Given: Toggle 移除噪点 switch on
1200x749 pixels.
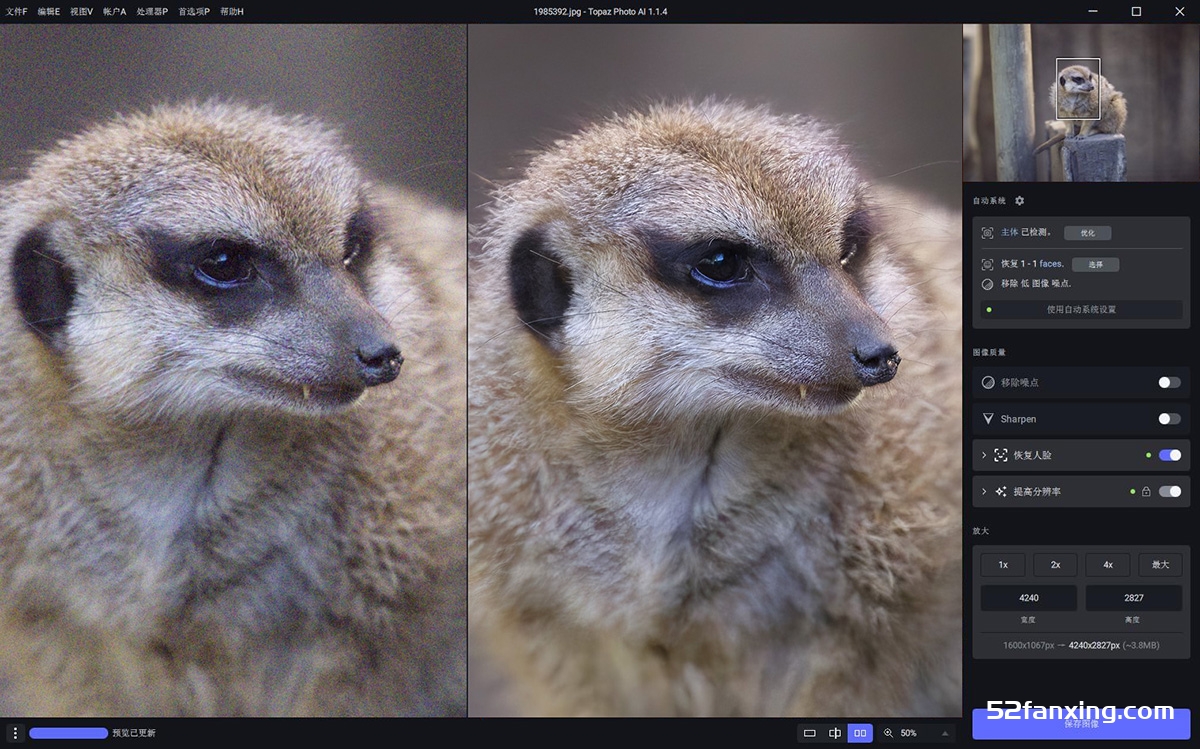Looking at the screenshot, I should pos(1169,382).
